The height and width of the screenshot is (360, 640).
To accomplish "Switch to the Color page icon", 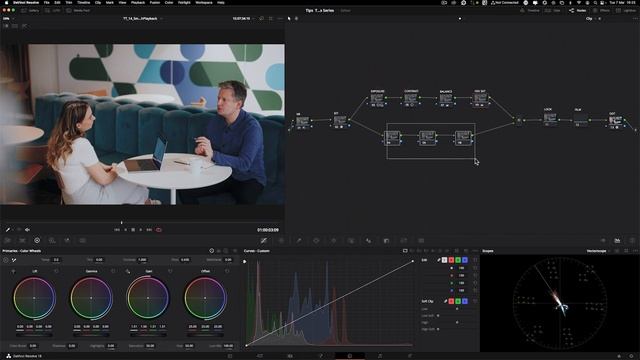I will (x=350, y=356).
